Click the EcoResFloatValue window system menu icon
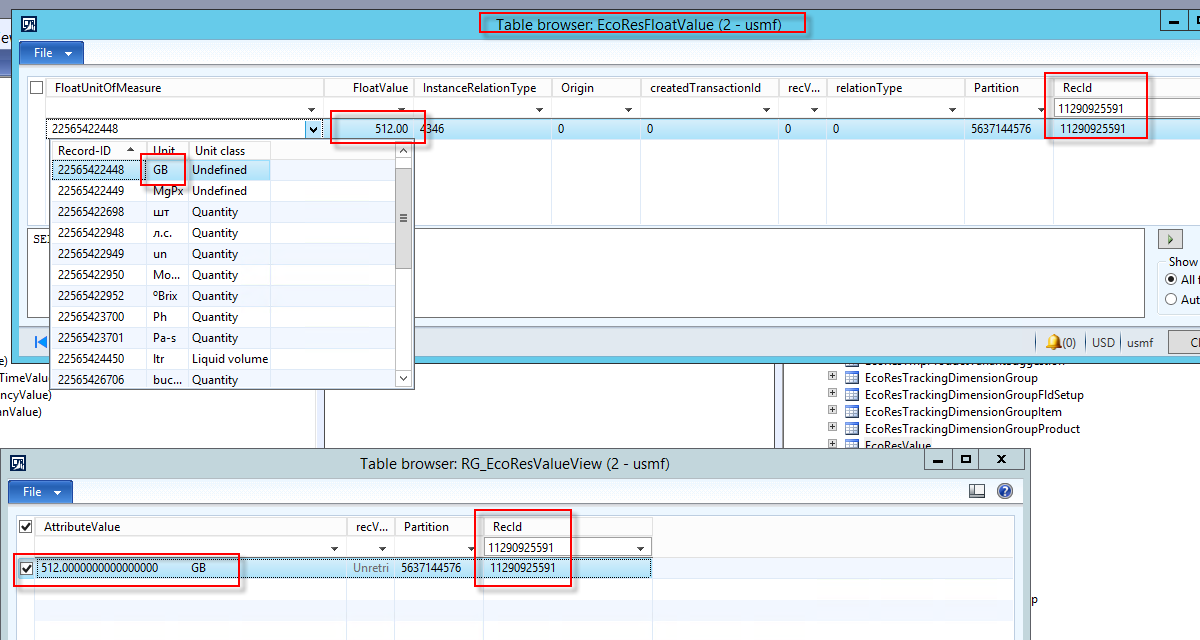Viewport: 1200px width, 640px height. (x=30, y=24)
